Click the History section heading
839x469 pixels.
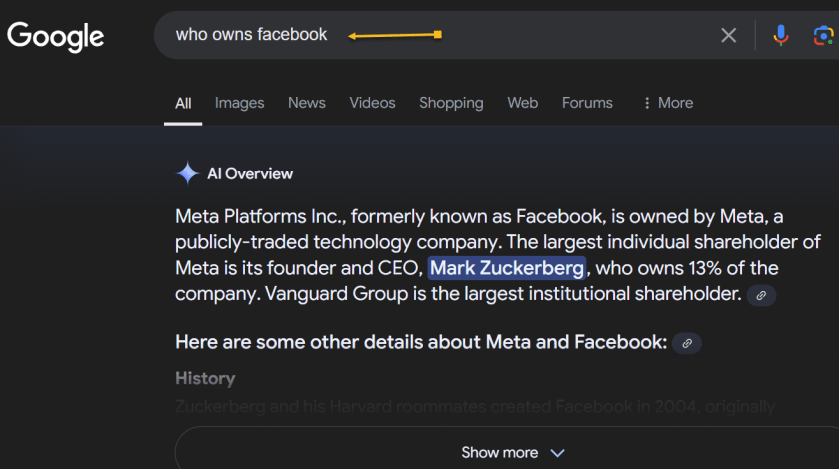[205, 378]
